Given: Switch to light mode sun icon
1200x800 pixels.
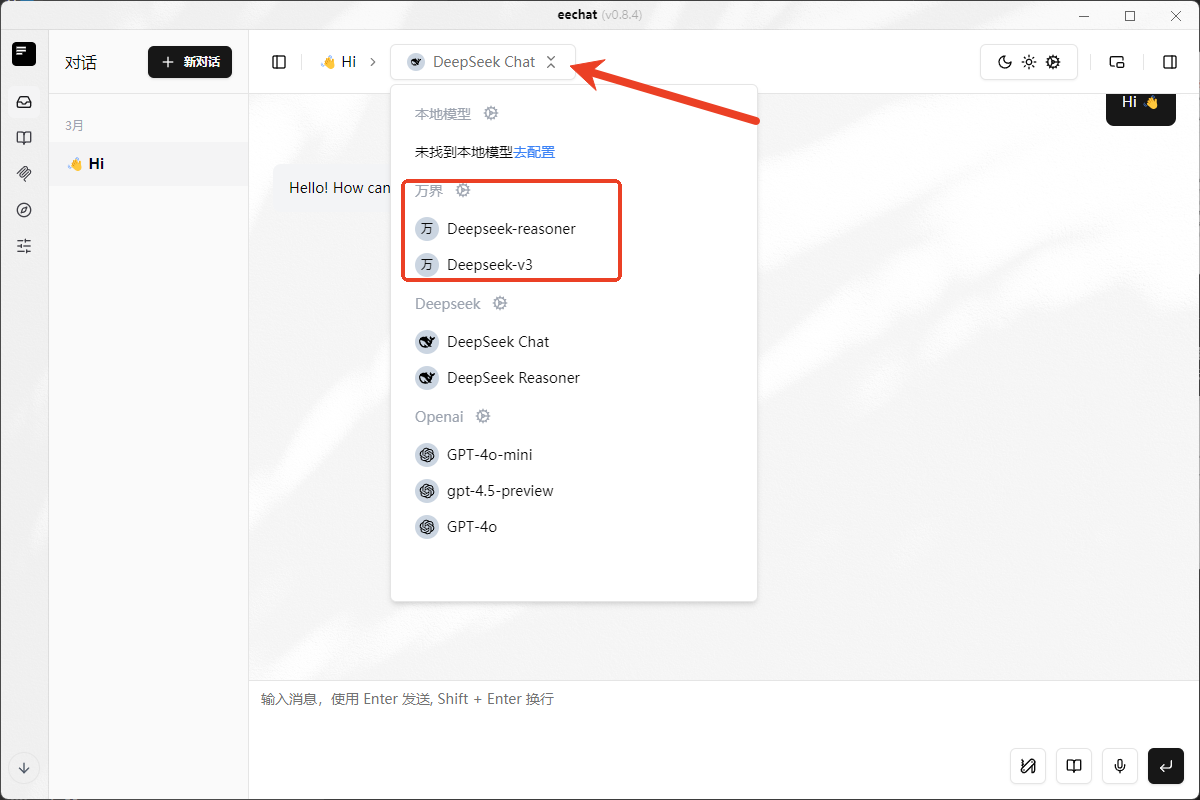Looking at the screenshot, I should click(1029, 62).
